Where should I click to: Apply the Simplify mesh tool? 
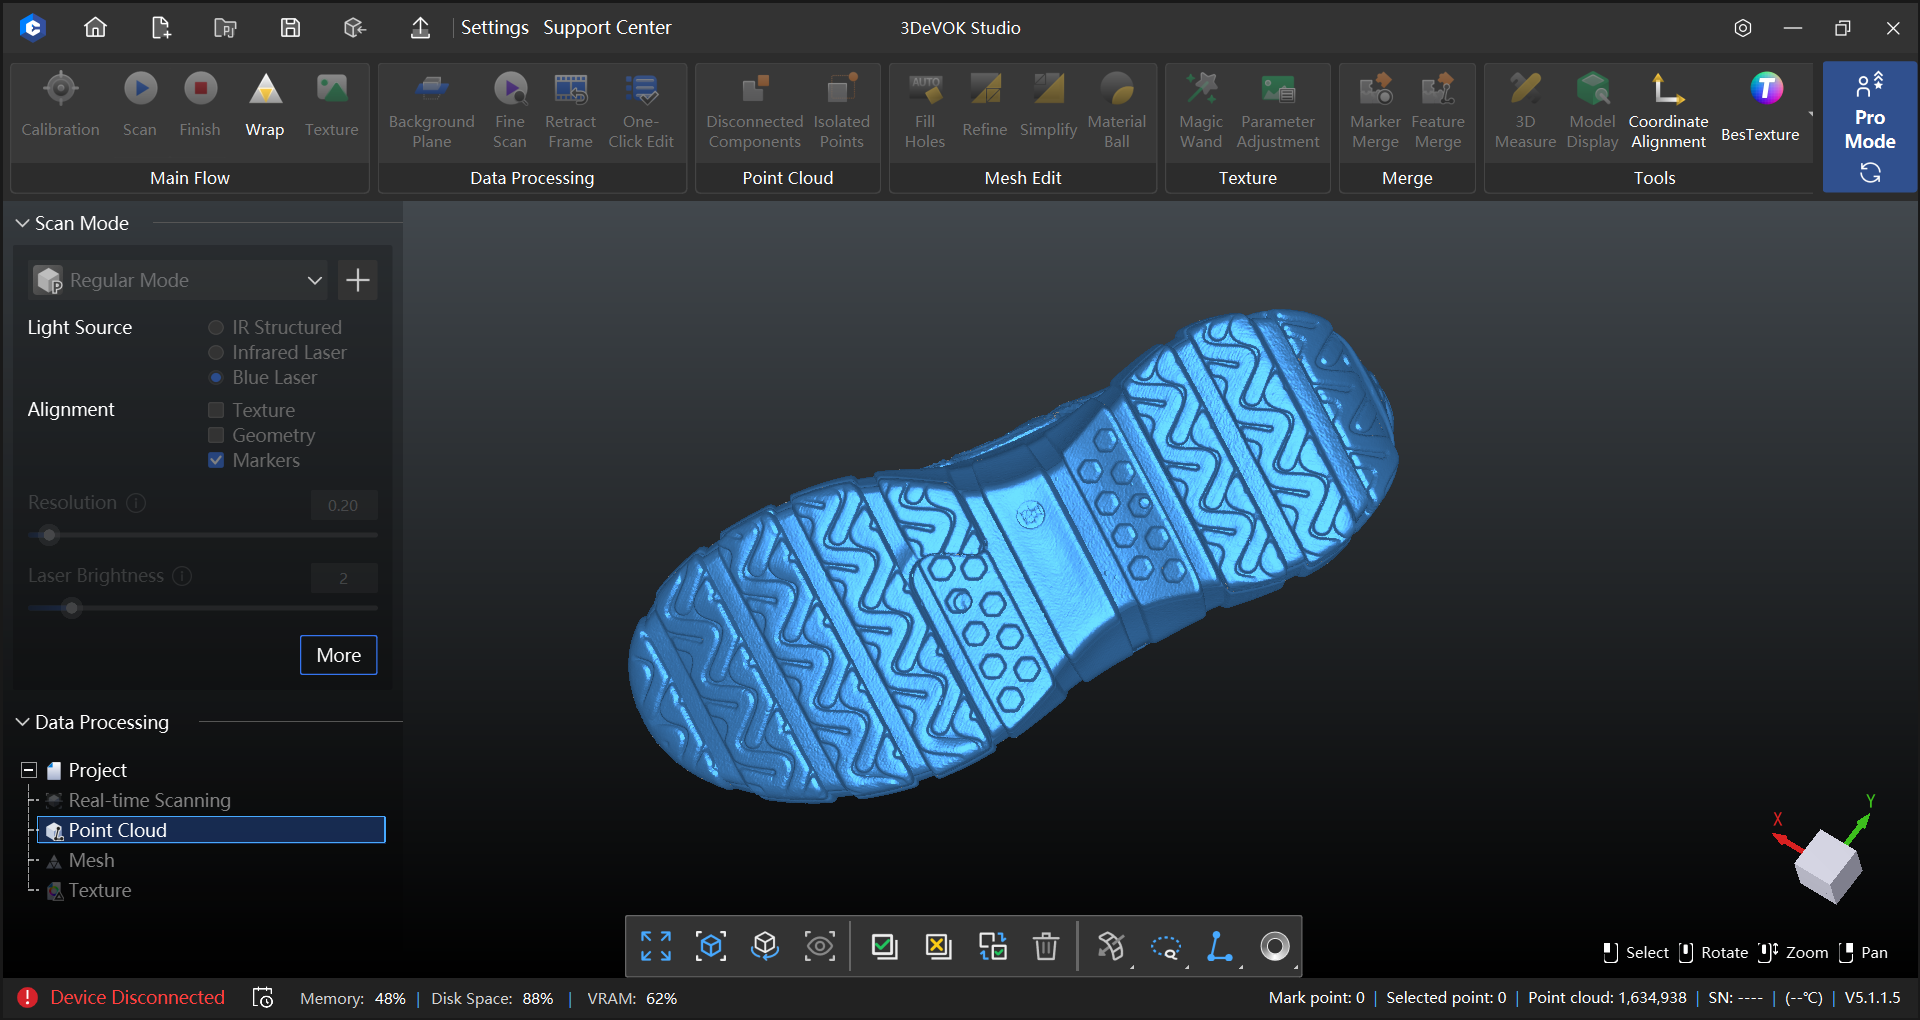click(x=1049, y=105)
